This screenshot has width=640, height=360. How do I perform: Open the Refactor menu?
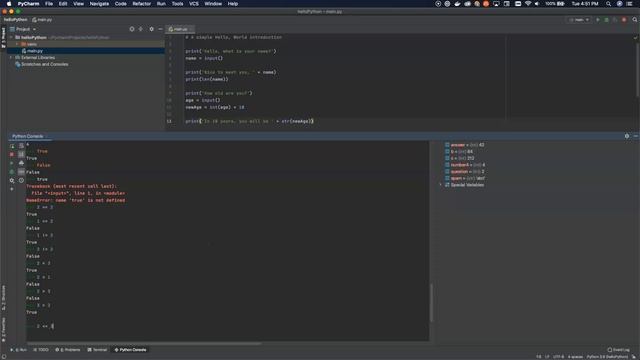(x=142, y=4)
